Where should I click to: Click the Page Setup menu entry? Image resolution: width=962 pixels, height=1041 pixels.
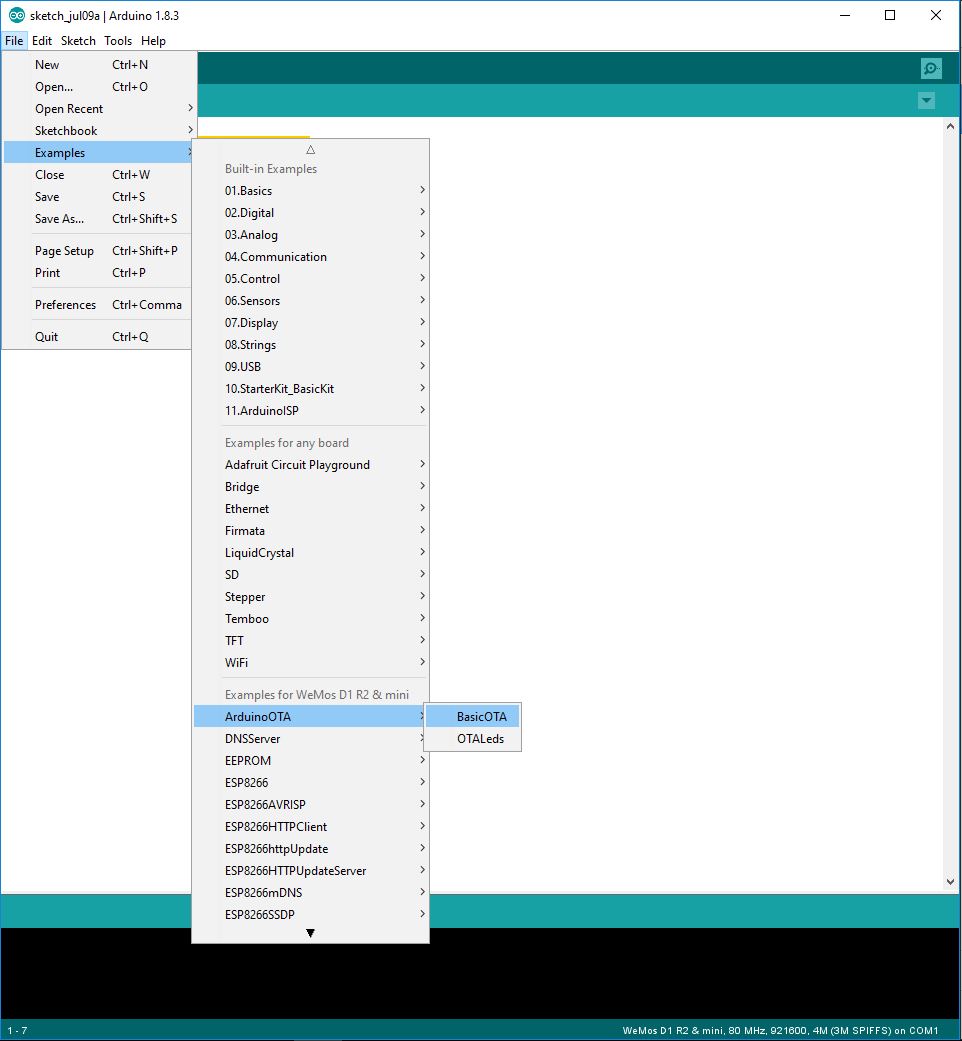tap(64, 251)
